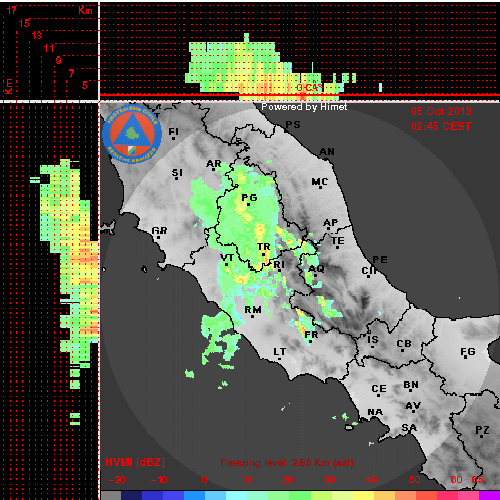Click the '5' altitude tick label
The image size is (500, 500).
click(x=85, y=85)
